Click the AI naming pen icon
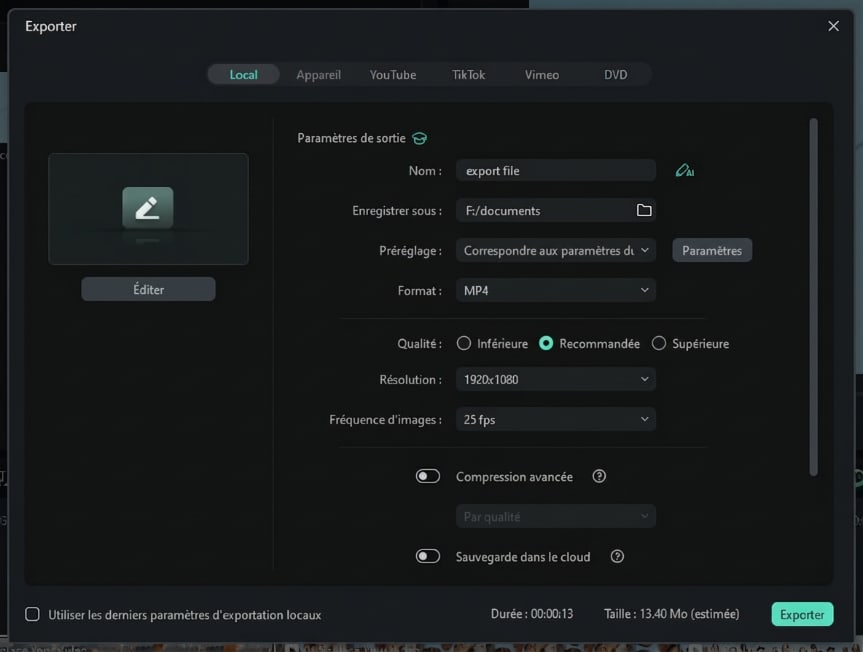The image size is (863, 652). pyautogui.click(x=685, y=170)
